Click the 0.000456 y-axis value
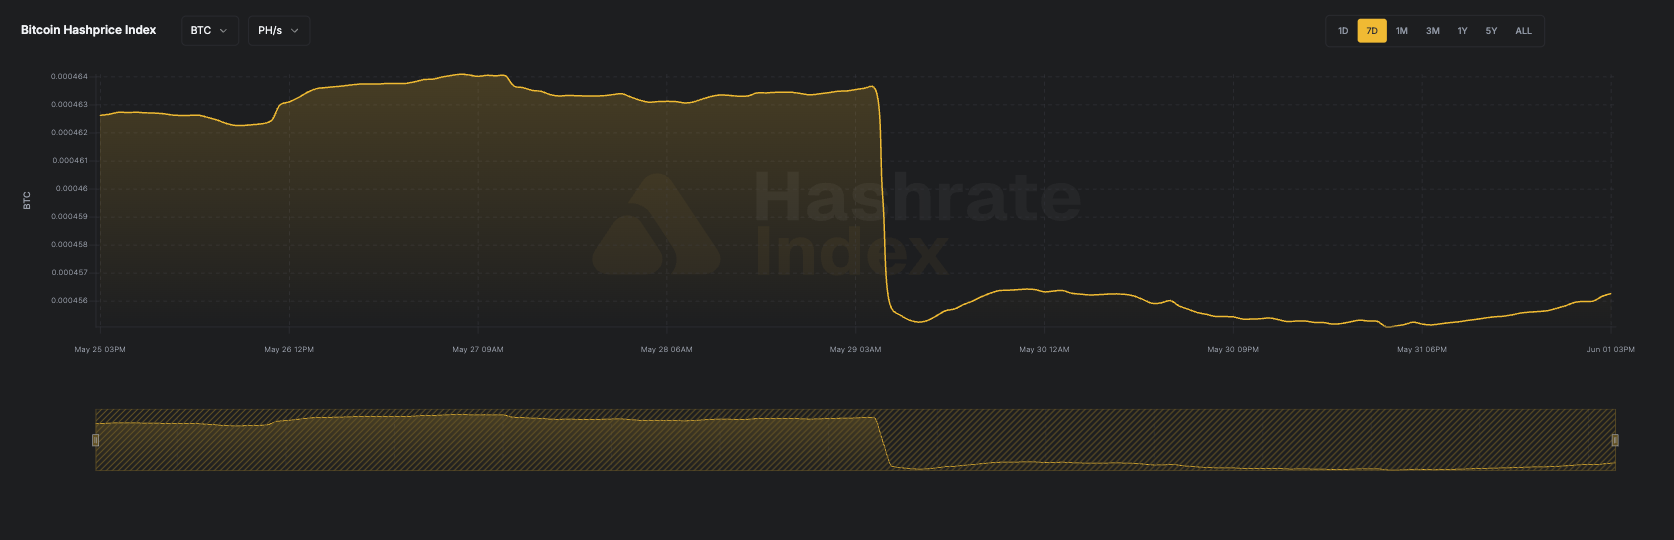Screen dimensions: 1674x540 pos(69,301)
